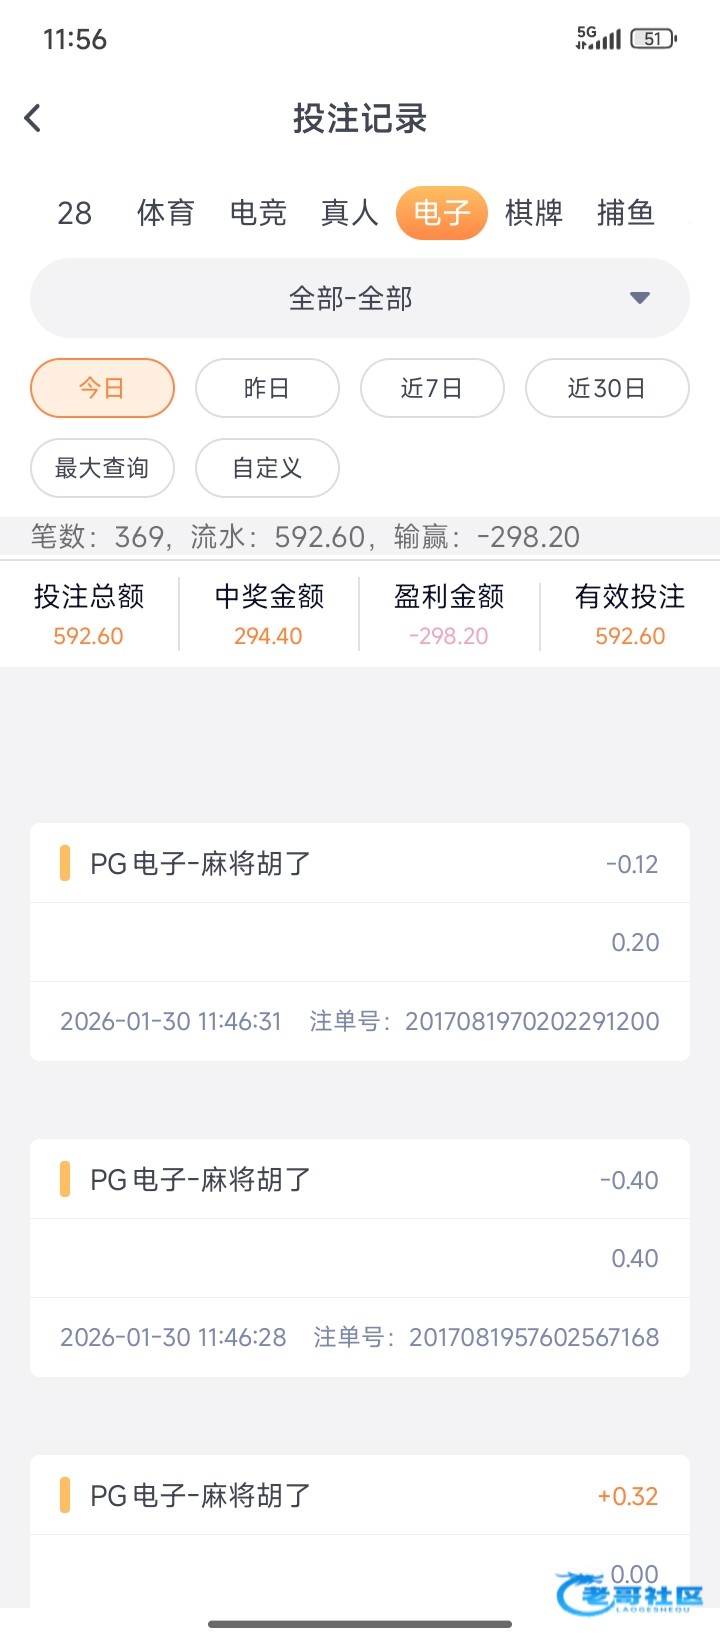Open the 11:46:28 麻将胡了 bet record
720x1640 pixels.
pyautogui.click(x=360, y=1257)
